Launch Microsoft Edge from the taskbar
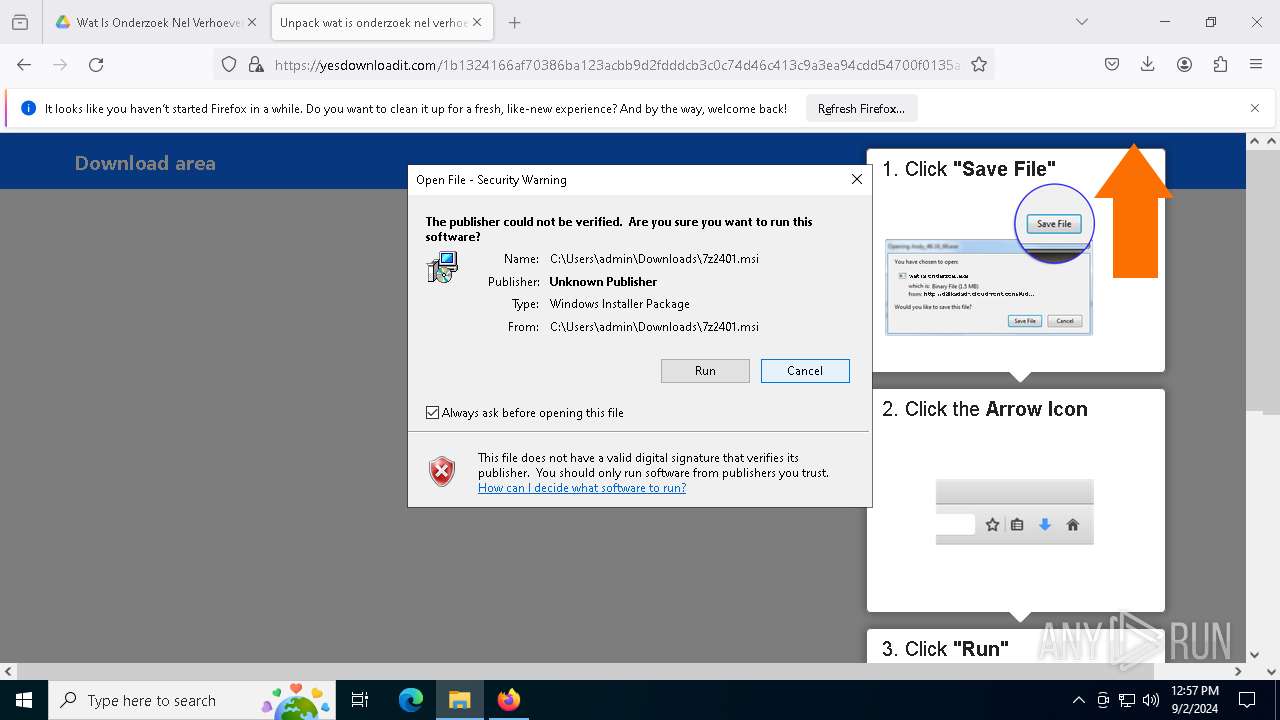1280x720 pixels. (x=411, y=700)
